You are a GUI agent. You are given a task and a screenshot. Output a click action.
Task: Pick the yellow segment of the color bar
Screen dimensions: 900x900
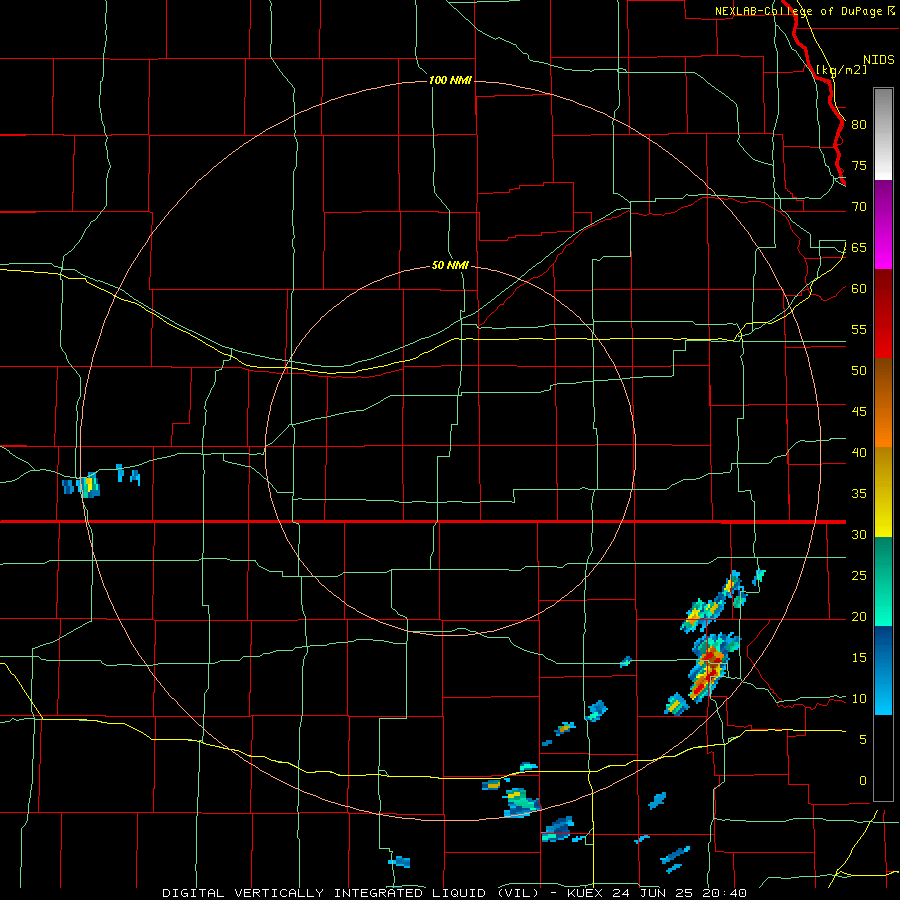click(x=883, y=492)
